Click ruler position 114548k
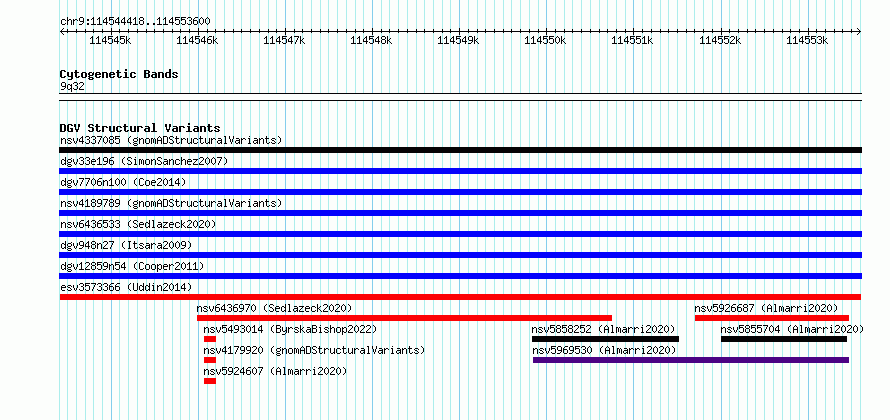The height and width of the screenshot is (420, 890). (372, 41)
